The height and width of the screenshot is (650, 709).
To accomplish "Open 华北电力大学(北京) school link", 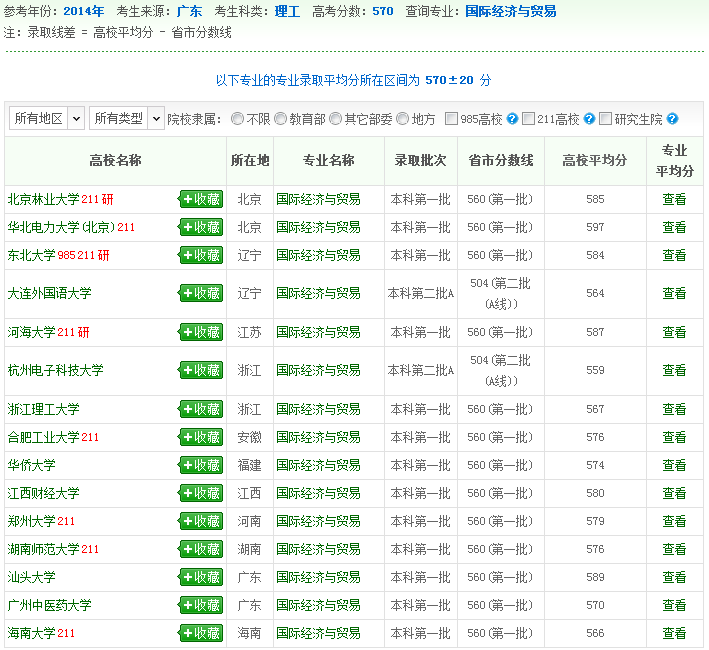I will click(x=61, y=227).
